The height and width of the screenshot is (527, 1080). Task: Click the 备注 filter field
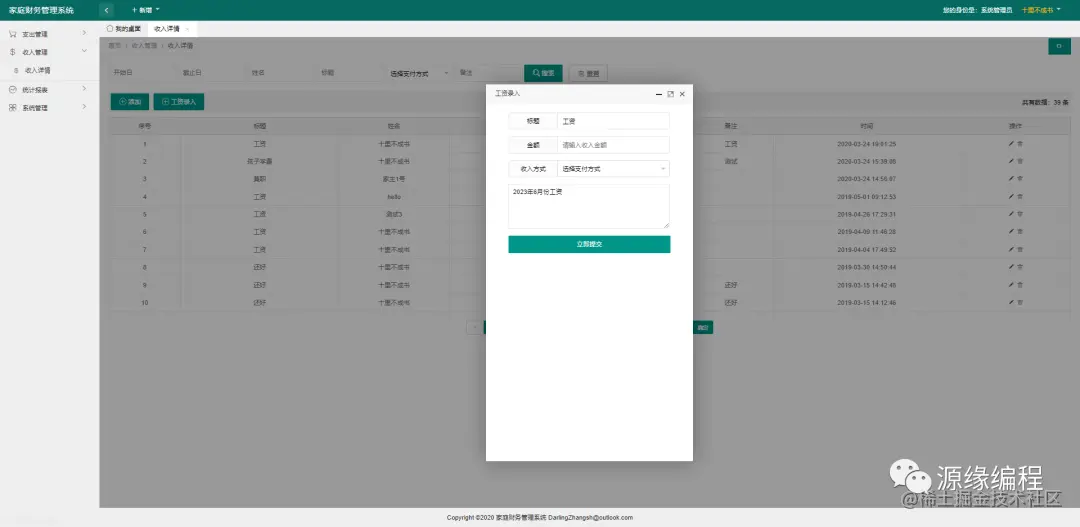(488, 73)
